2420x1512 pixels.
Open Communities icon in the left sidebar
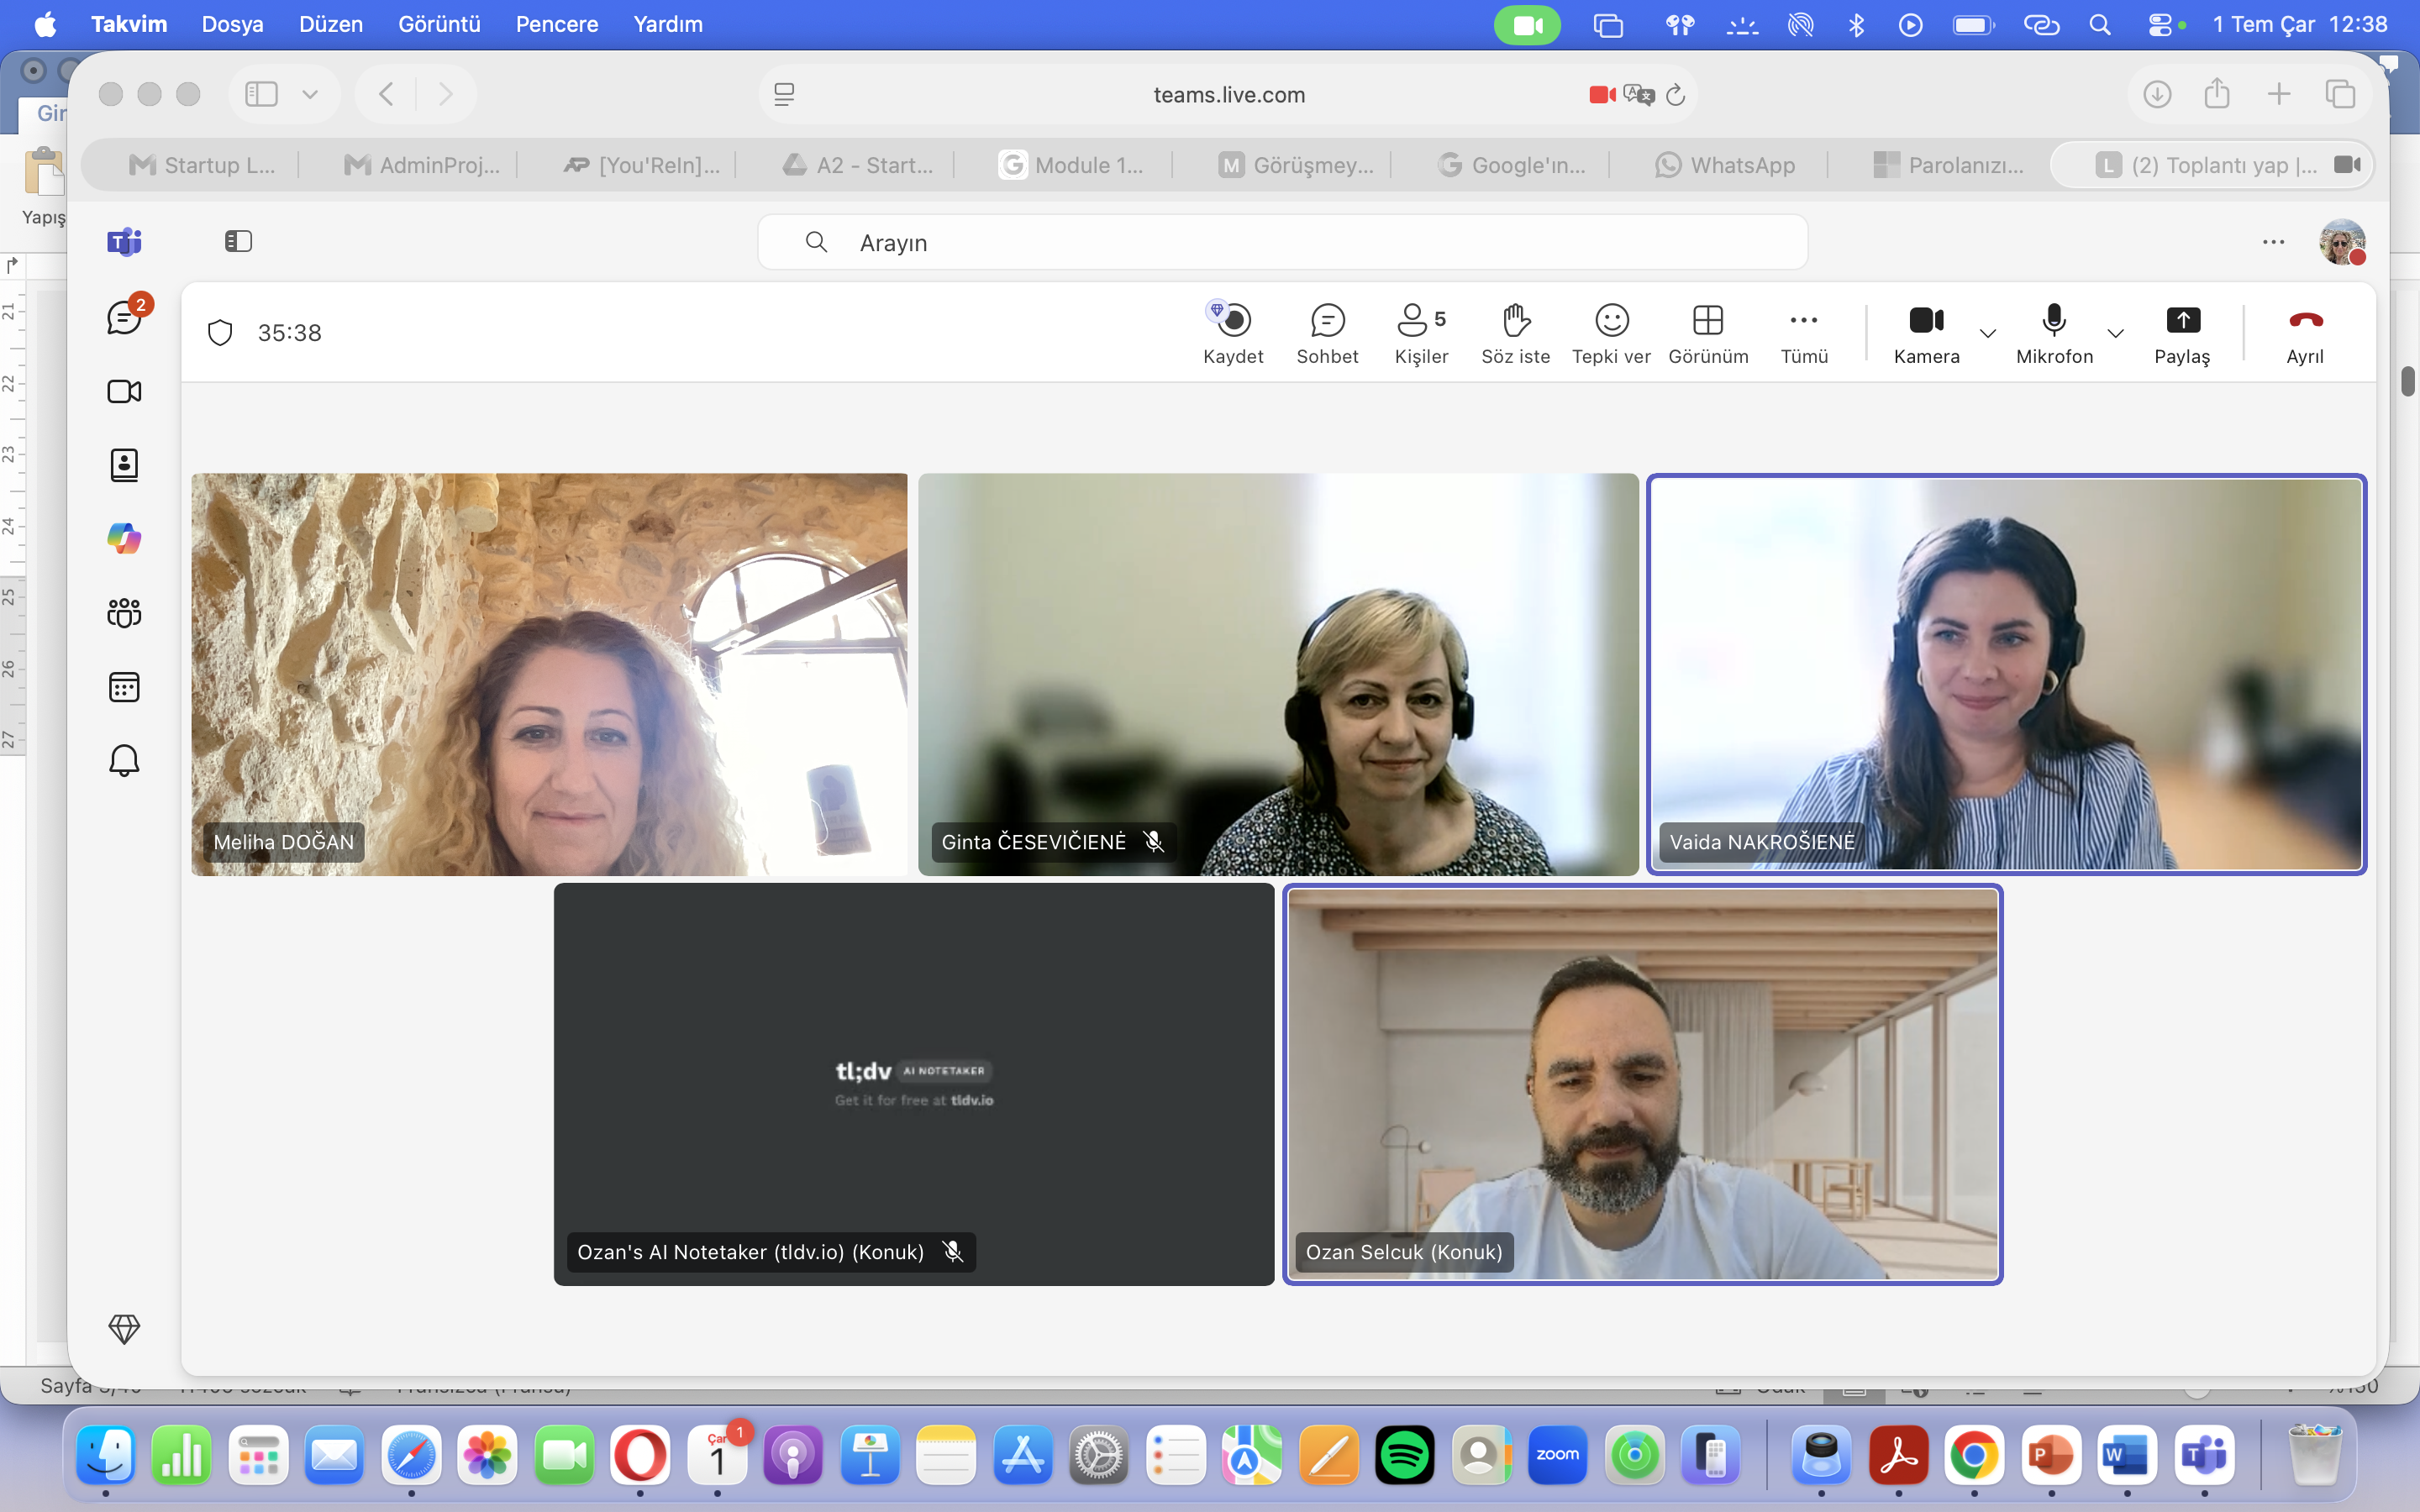click(x=124, y=612)
